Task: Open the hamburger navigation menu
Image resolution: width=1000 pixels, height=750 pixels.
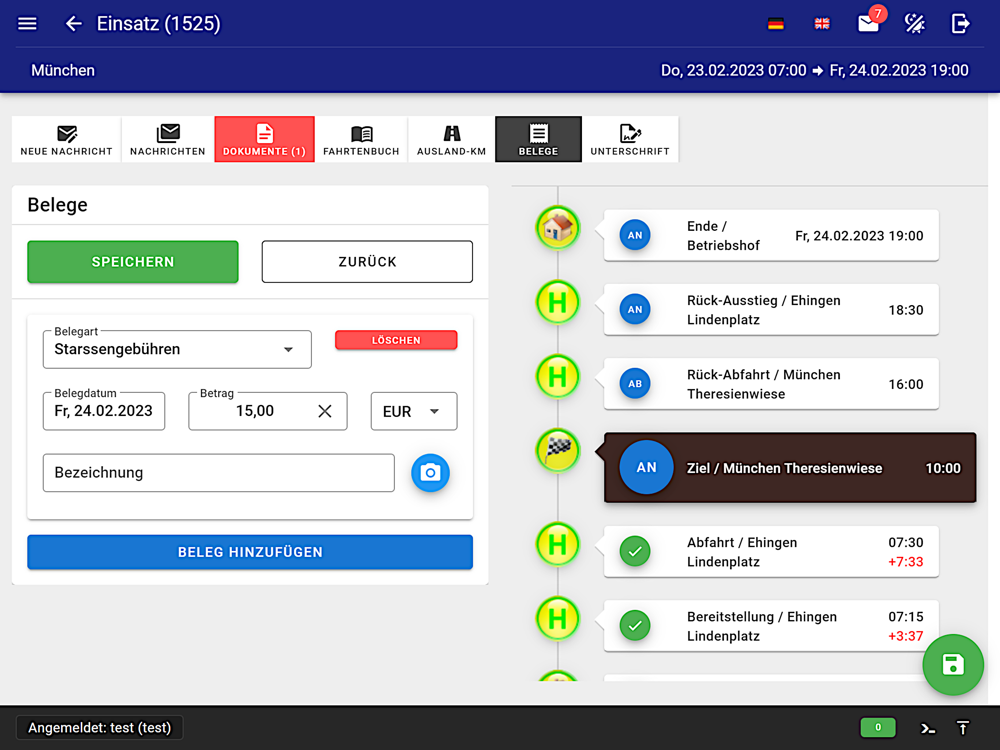Action: (x=27, y=24)
